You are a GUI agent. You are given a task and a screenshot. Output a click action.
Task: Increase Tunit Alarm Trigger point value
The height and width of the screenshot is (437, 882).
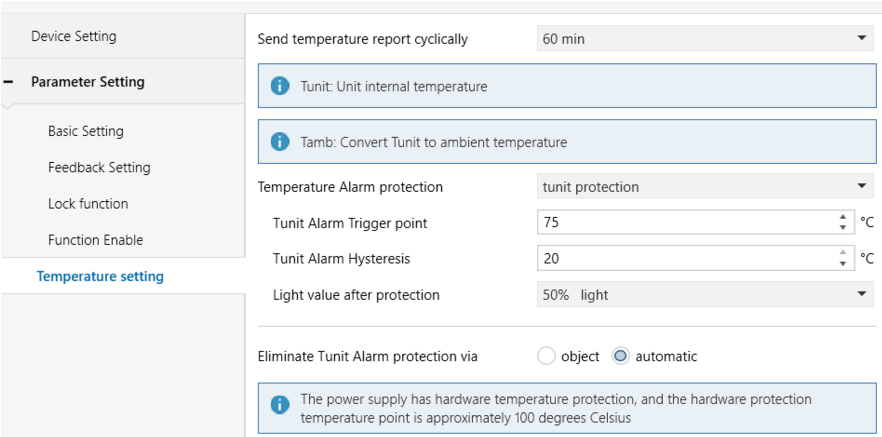[x=843, y=218]
